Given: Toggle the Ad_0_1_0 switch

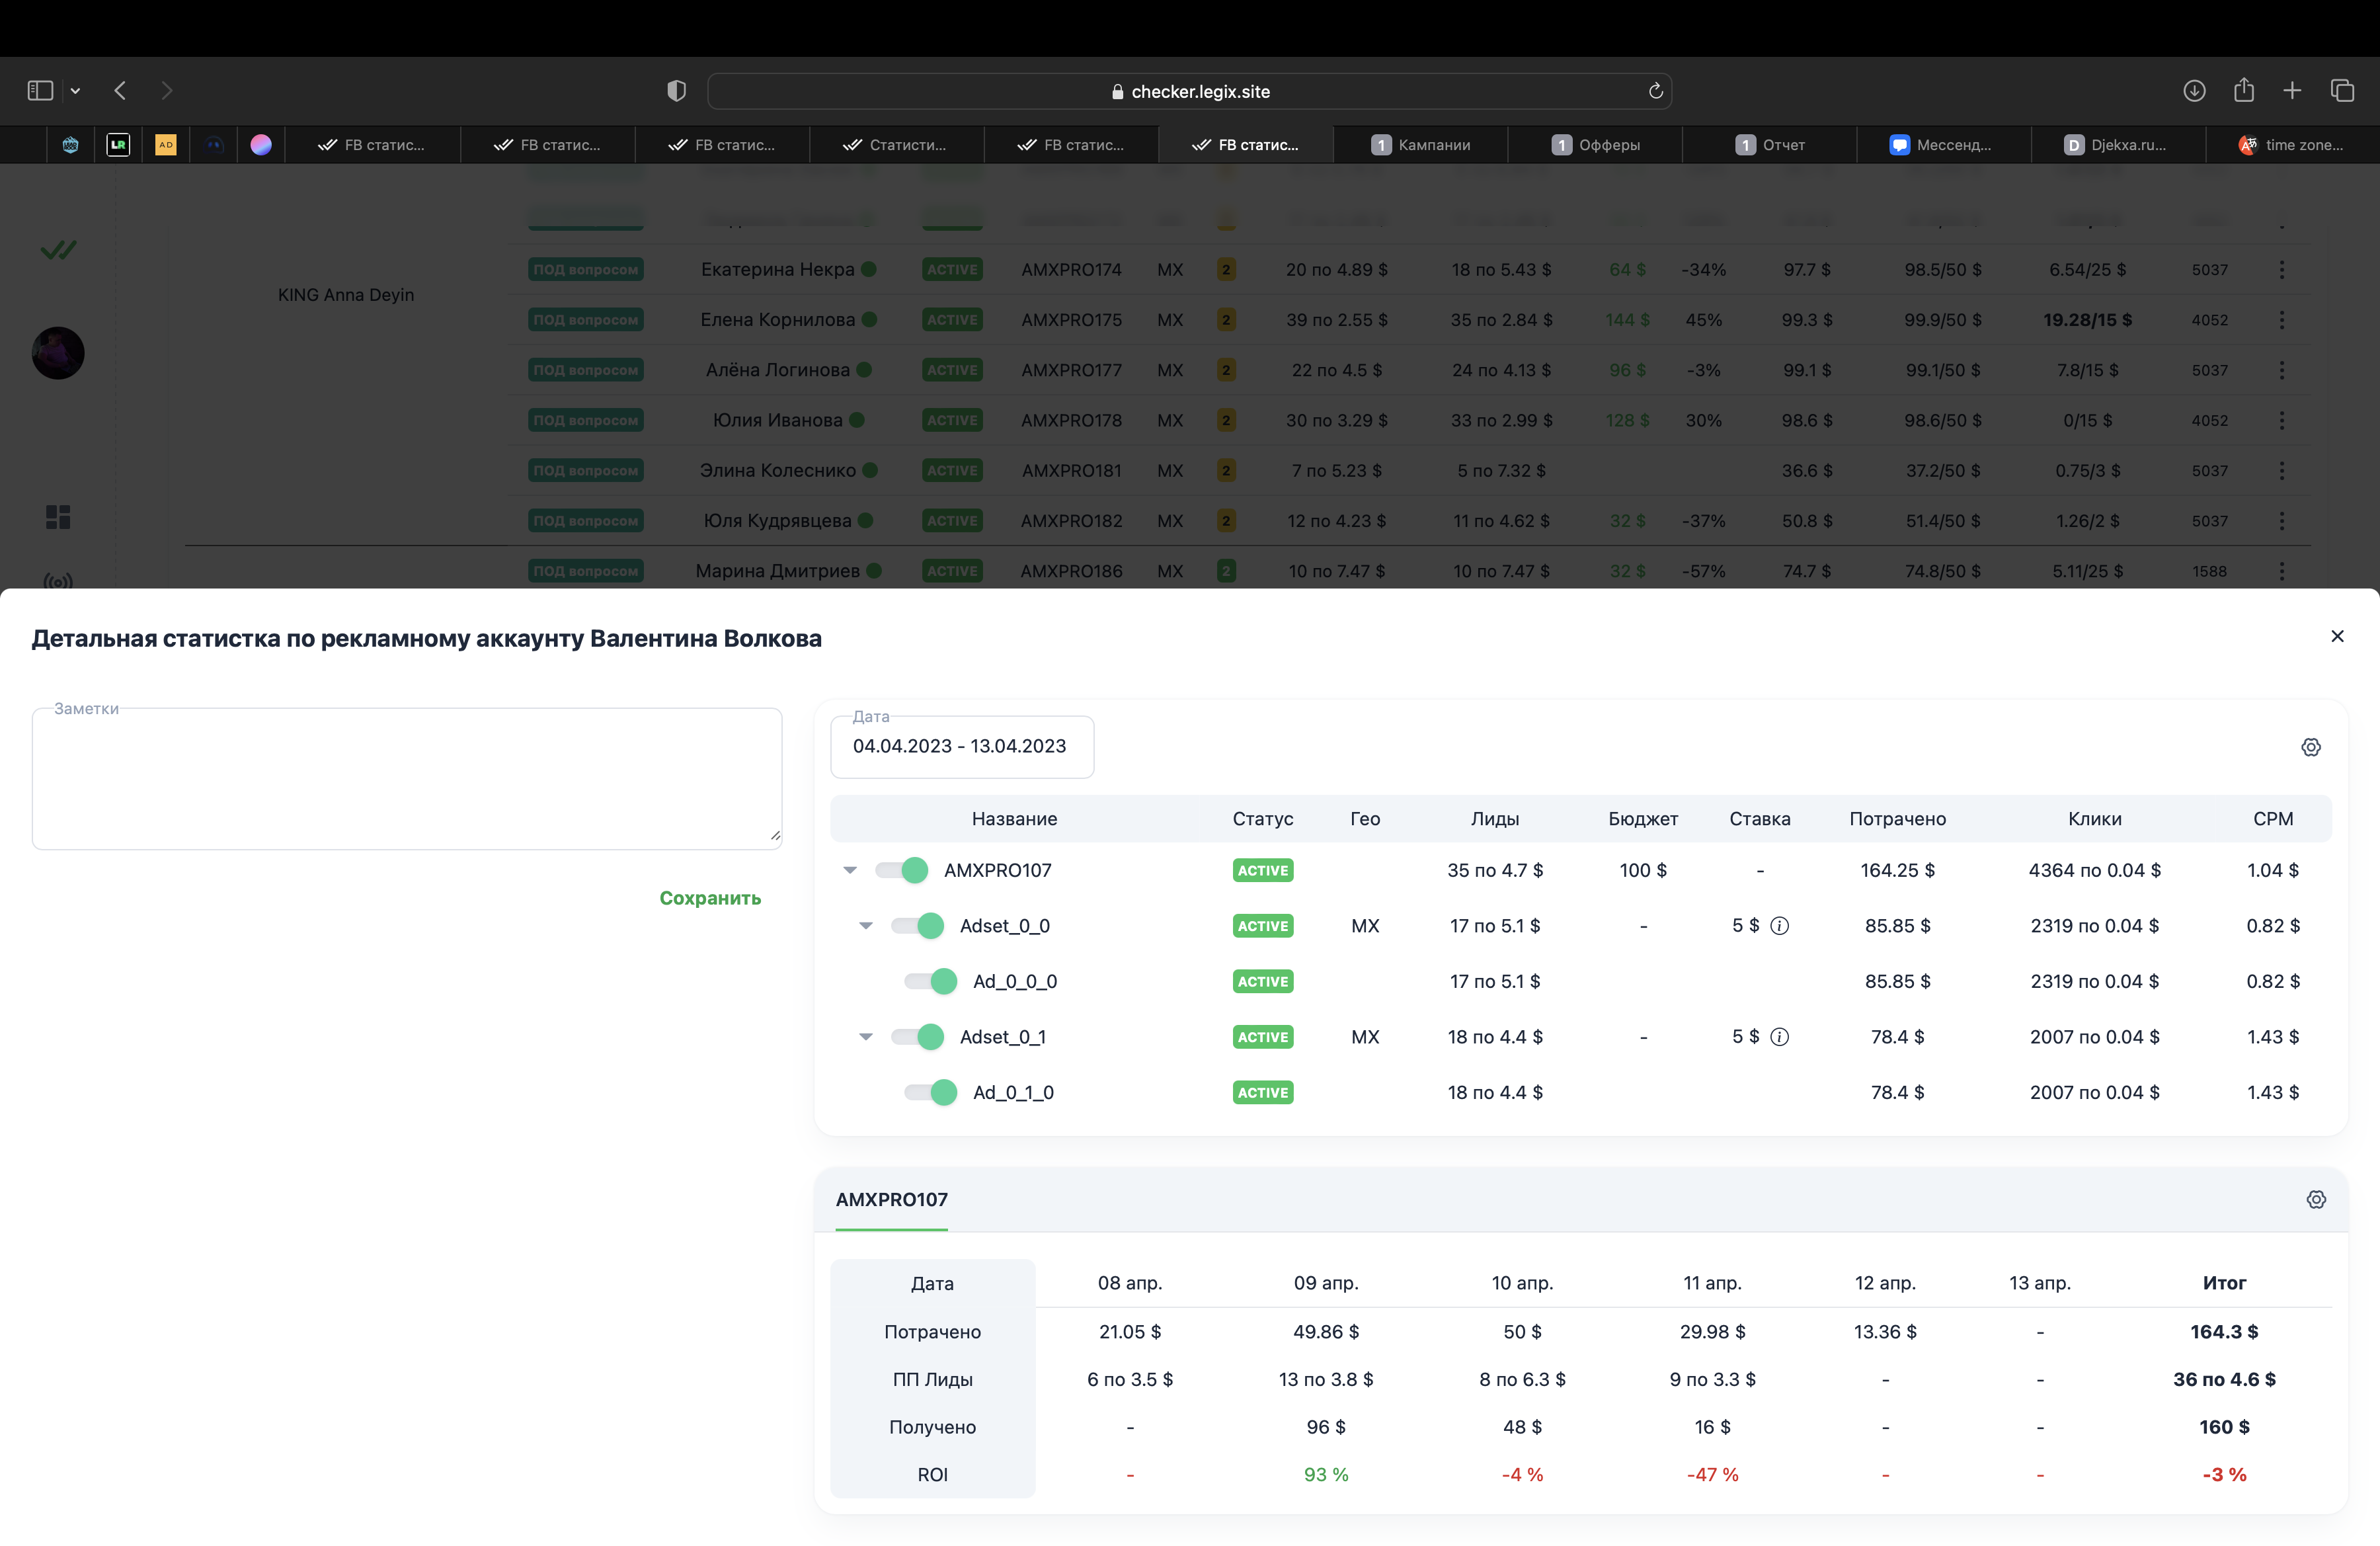Looking at the screenshot, I should click(x=931, y=1093).
